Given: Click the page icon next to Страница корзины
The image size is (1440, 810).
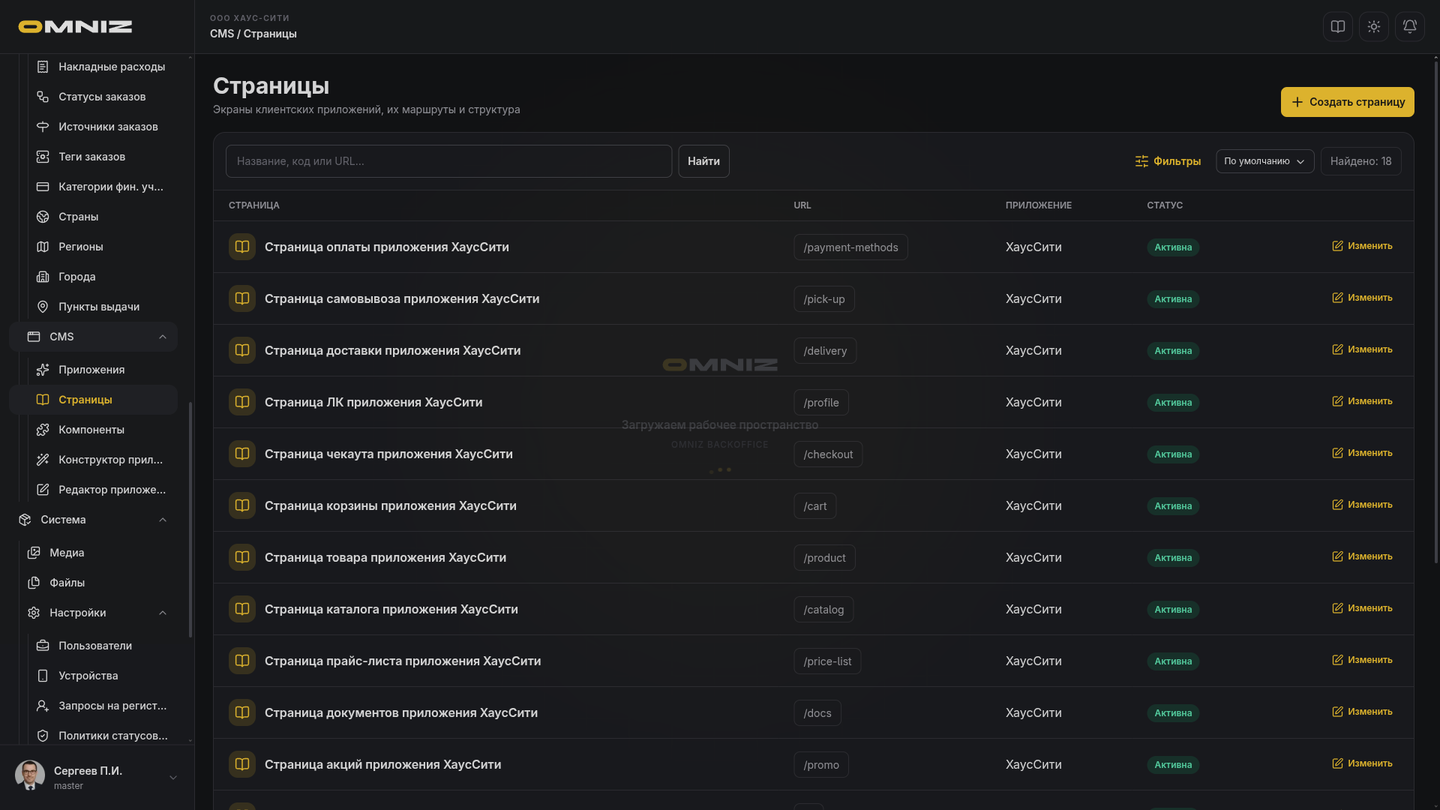Looking at the screenshot, I should click(242, 506).
